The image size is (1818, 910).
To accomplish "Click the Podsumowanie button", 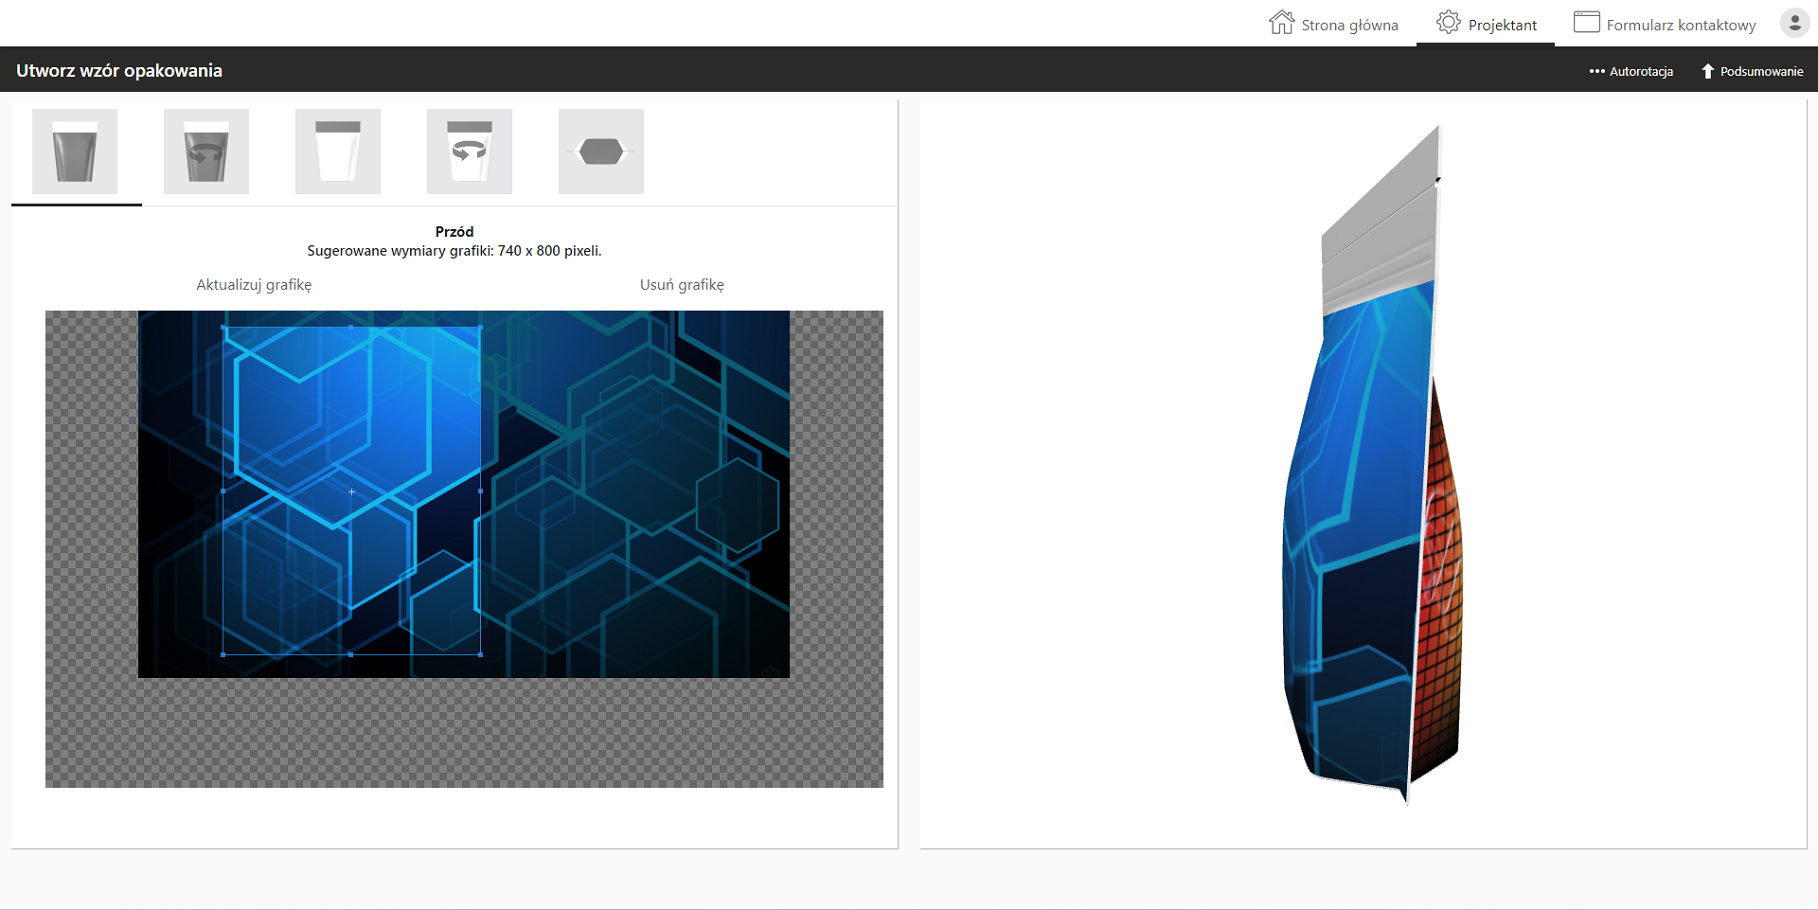I will coord(1752,71).
